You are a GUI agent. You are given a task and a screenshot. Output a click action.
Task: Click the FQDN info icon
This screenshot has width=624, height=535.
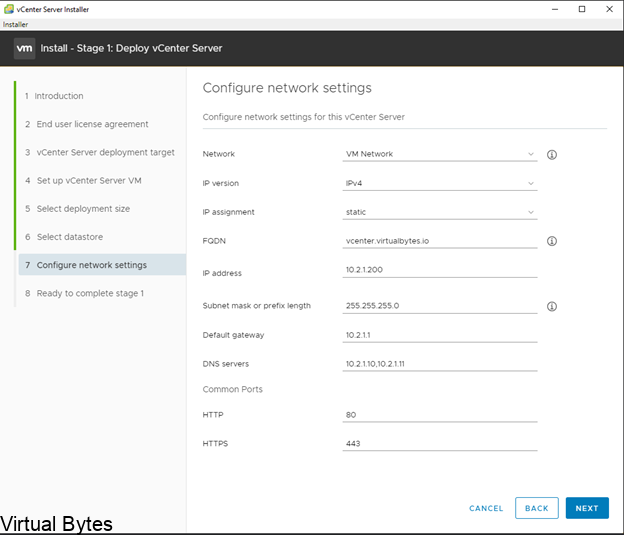[x=552, y=241]
